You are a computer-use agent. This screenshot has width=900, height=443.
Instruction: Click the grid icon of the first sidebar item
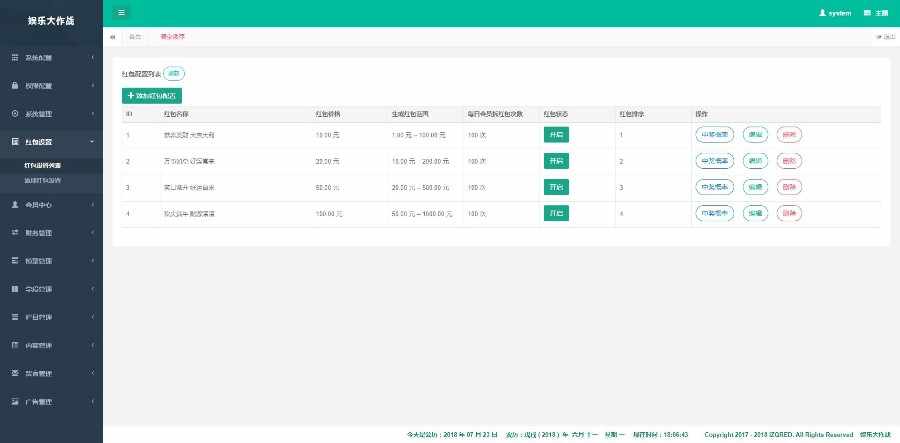click(x=15, y=58)
